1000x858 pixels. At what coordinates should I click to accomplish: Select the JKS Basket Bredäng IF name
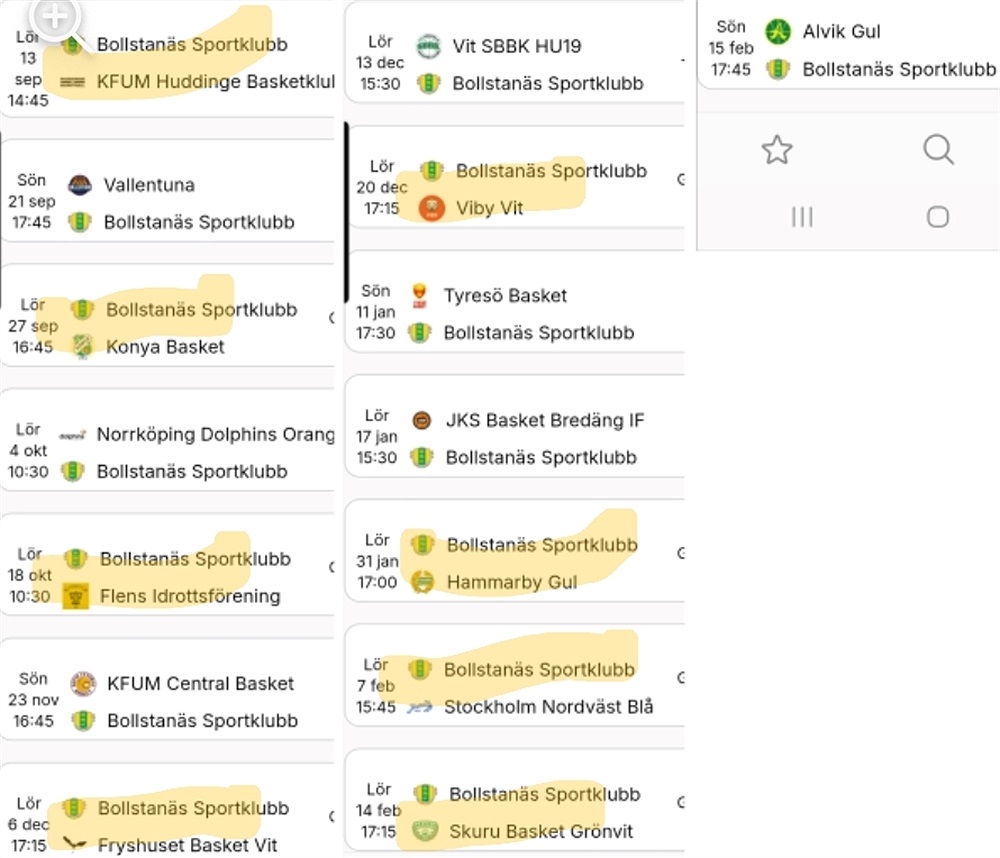[x=545, y=420]
